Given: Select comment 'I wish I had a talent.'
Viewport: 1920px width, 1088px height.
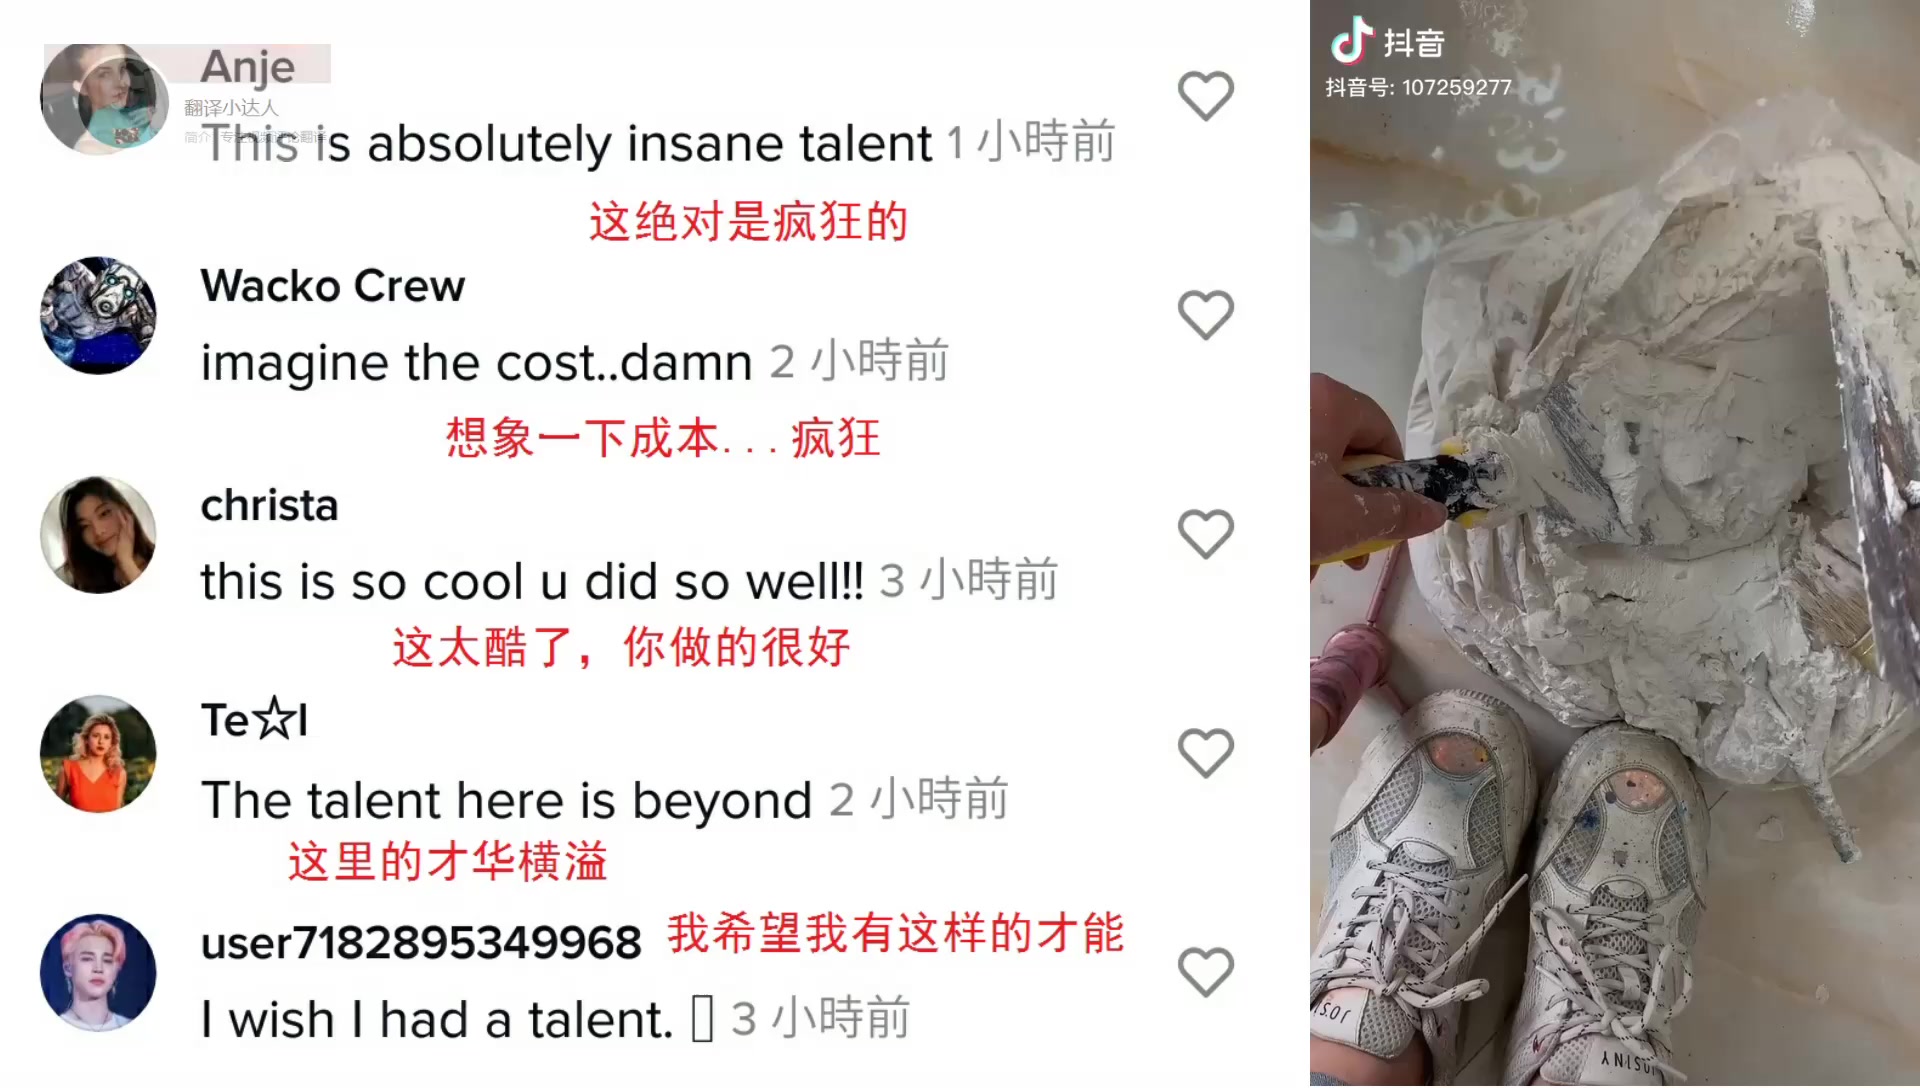Looking at the screenshot, I should point(437,1020).
